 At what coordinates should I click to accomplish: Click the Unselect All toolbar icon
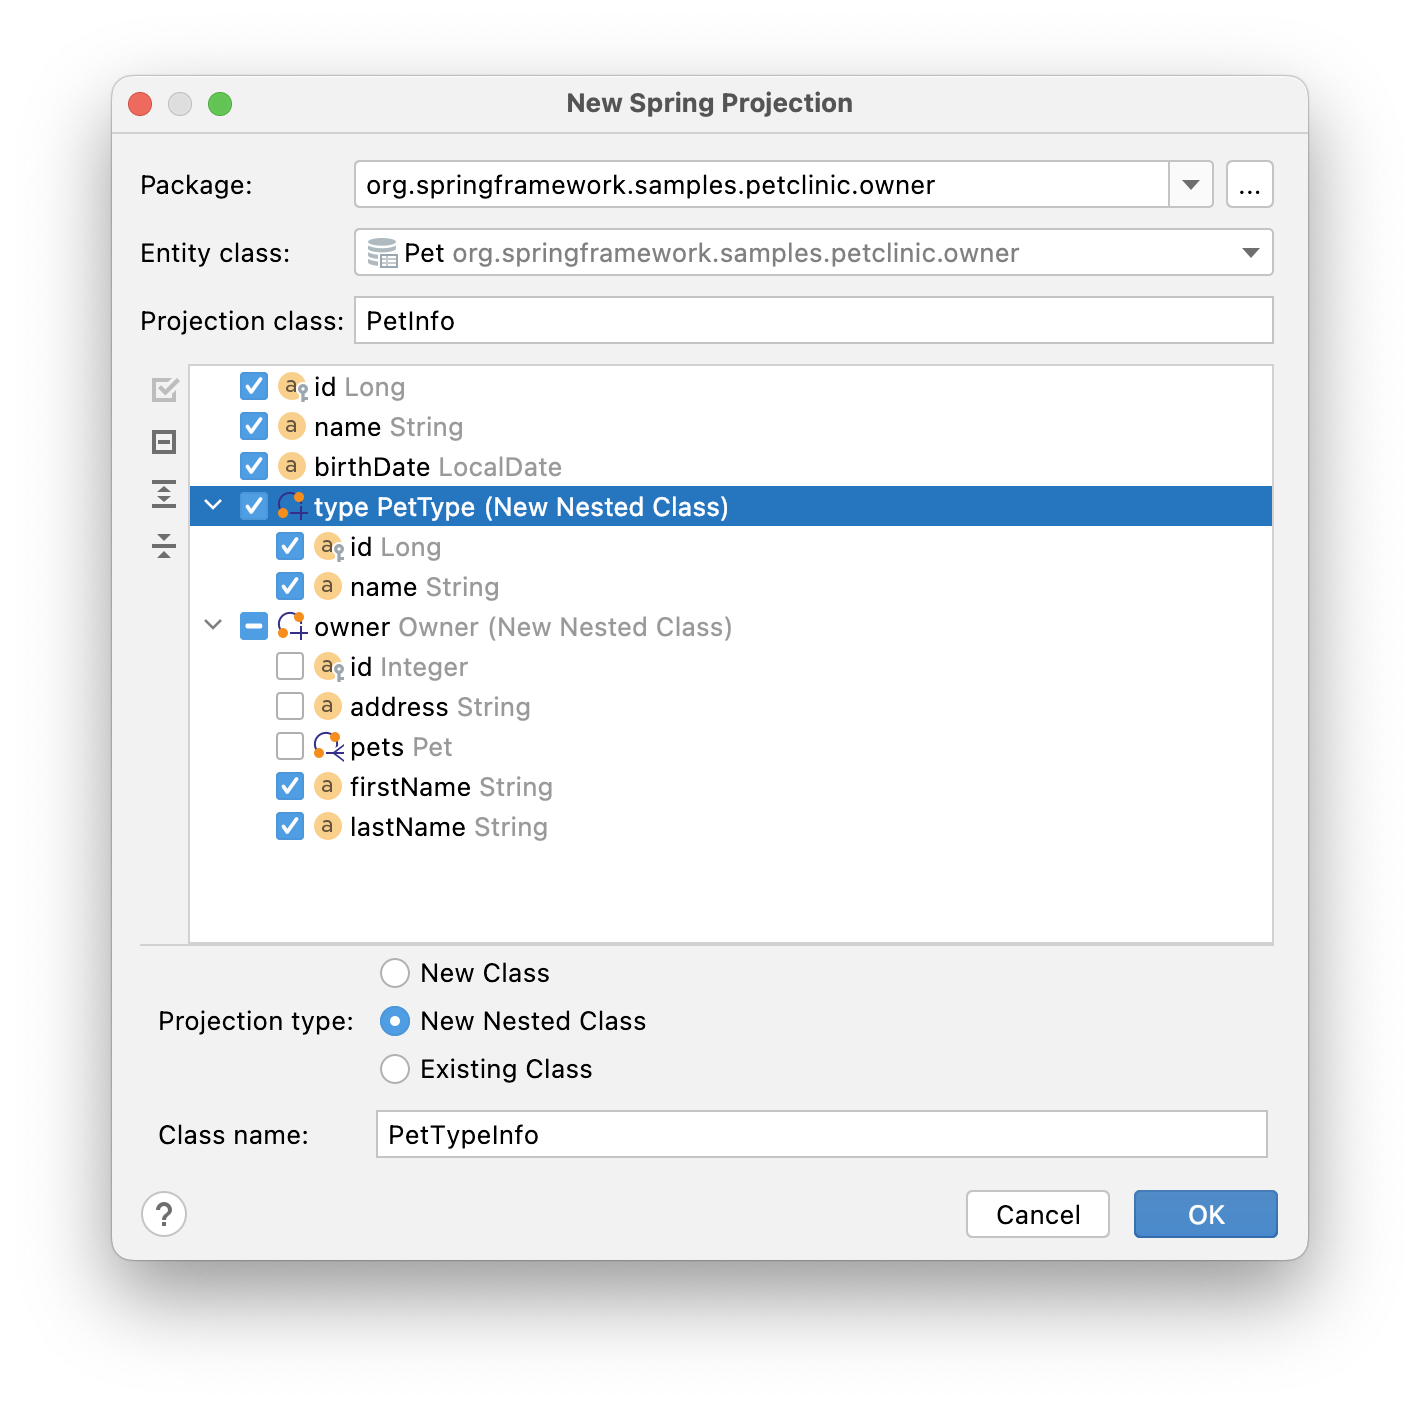pos(165,442)
